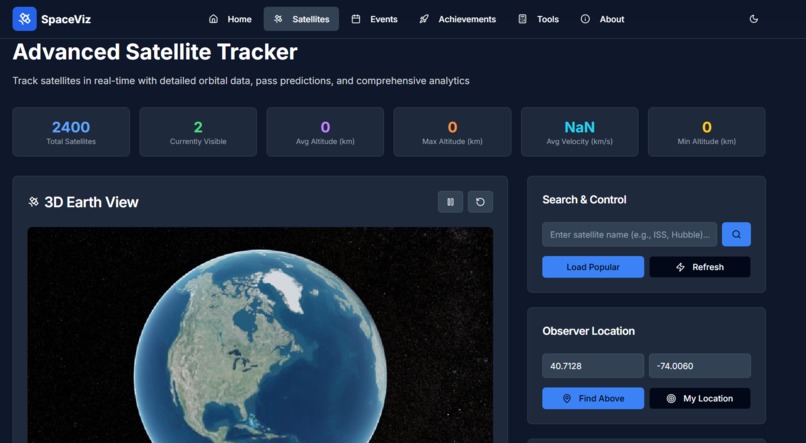Click the 2400 Total Satellites card
The image size is (806, 443).
click(x=71, y=132)
